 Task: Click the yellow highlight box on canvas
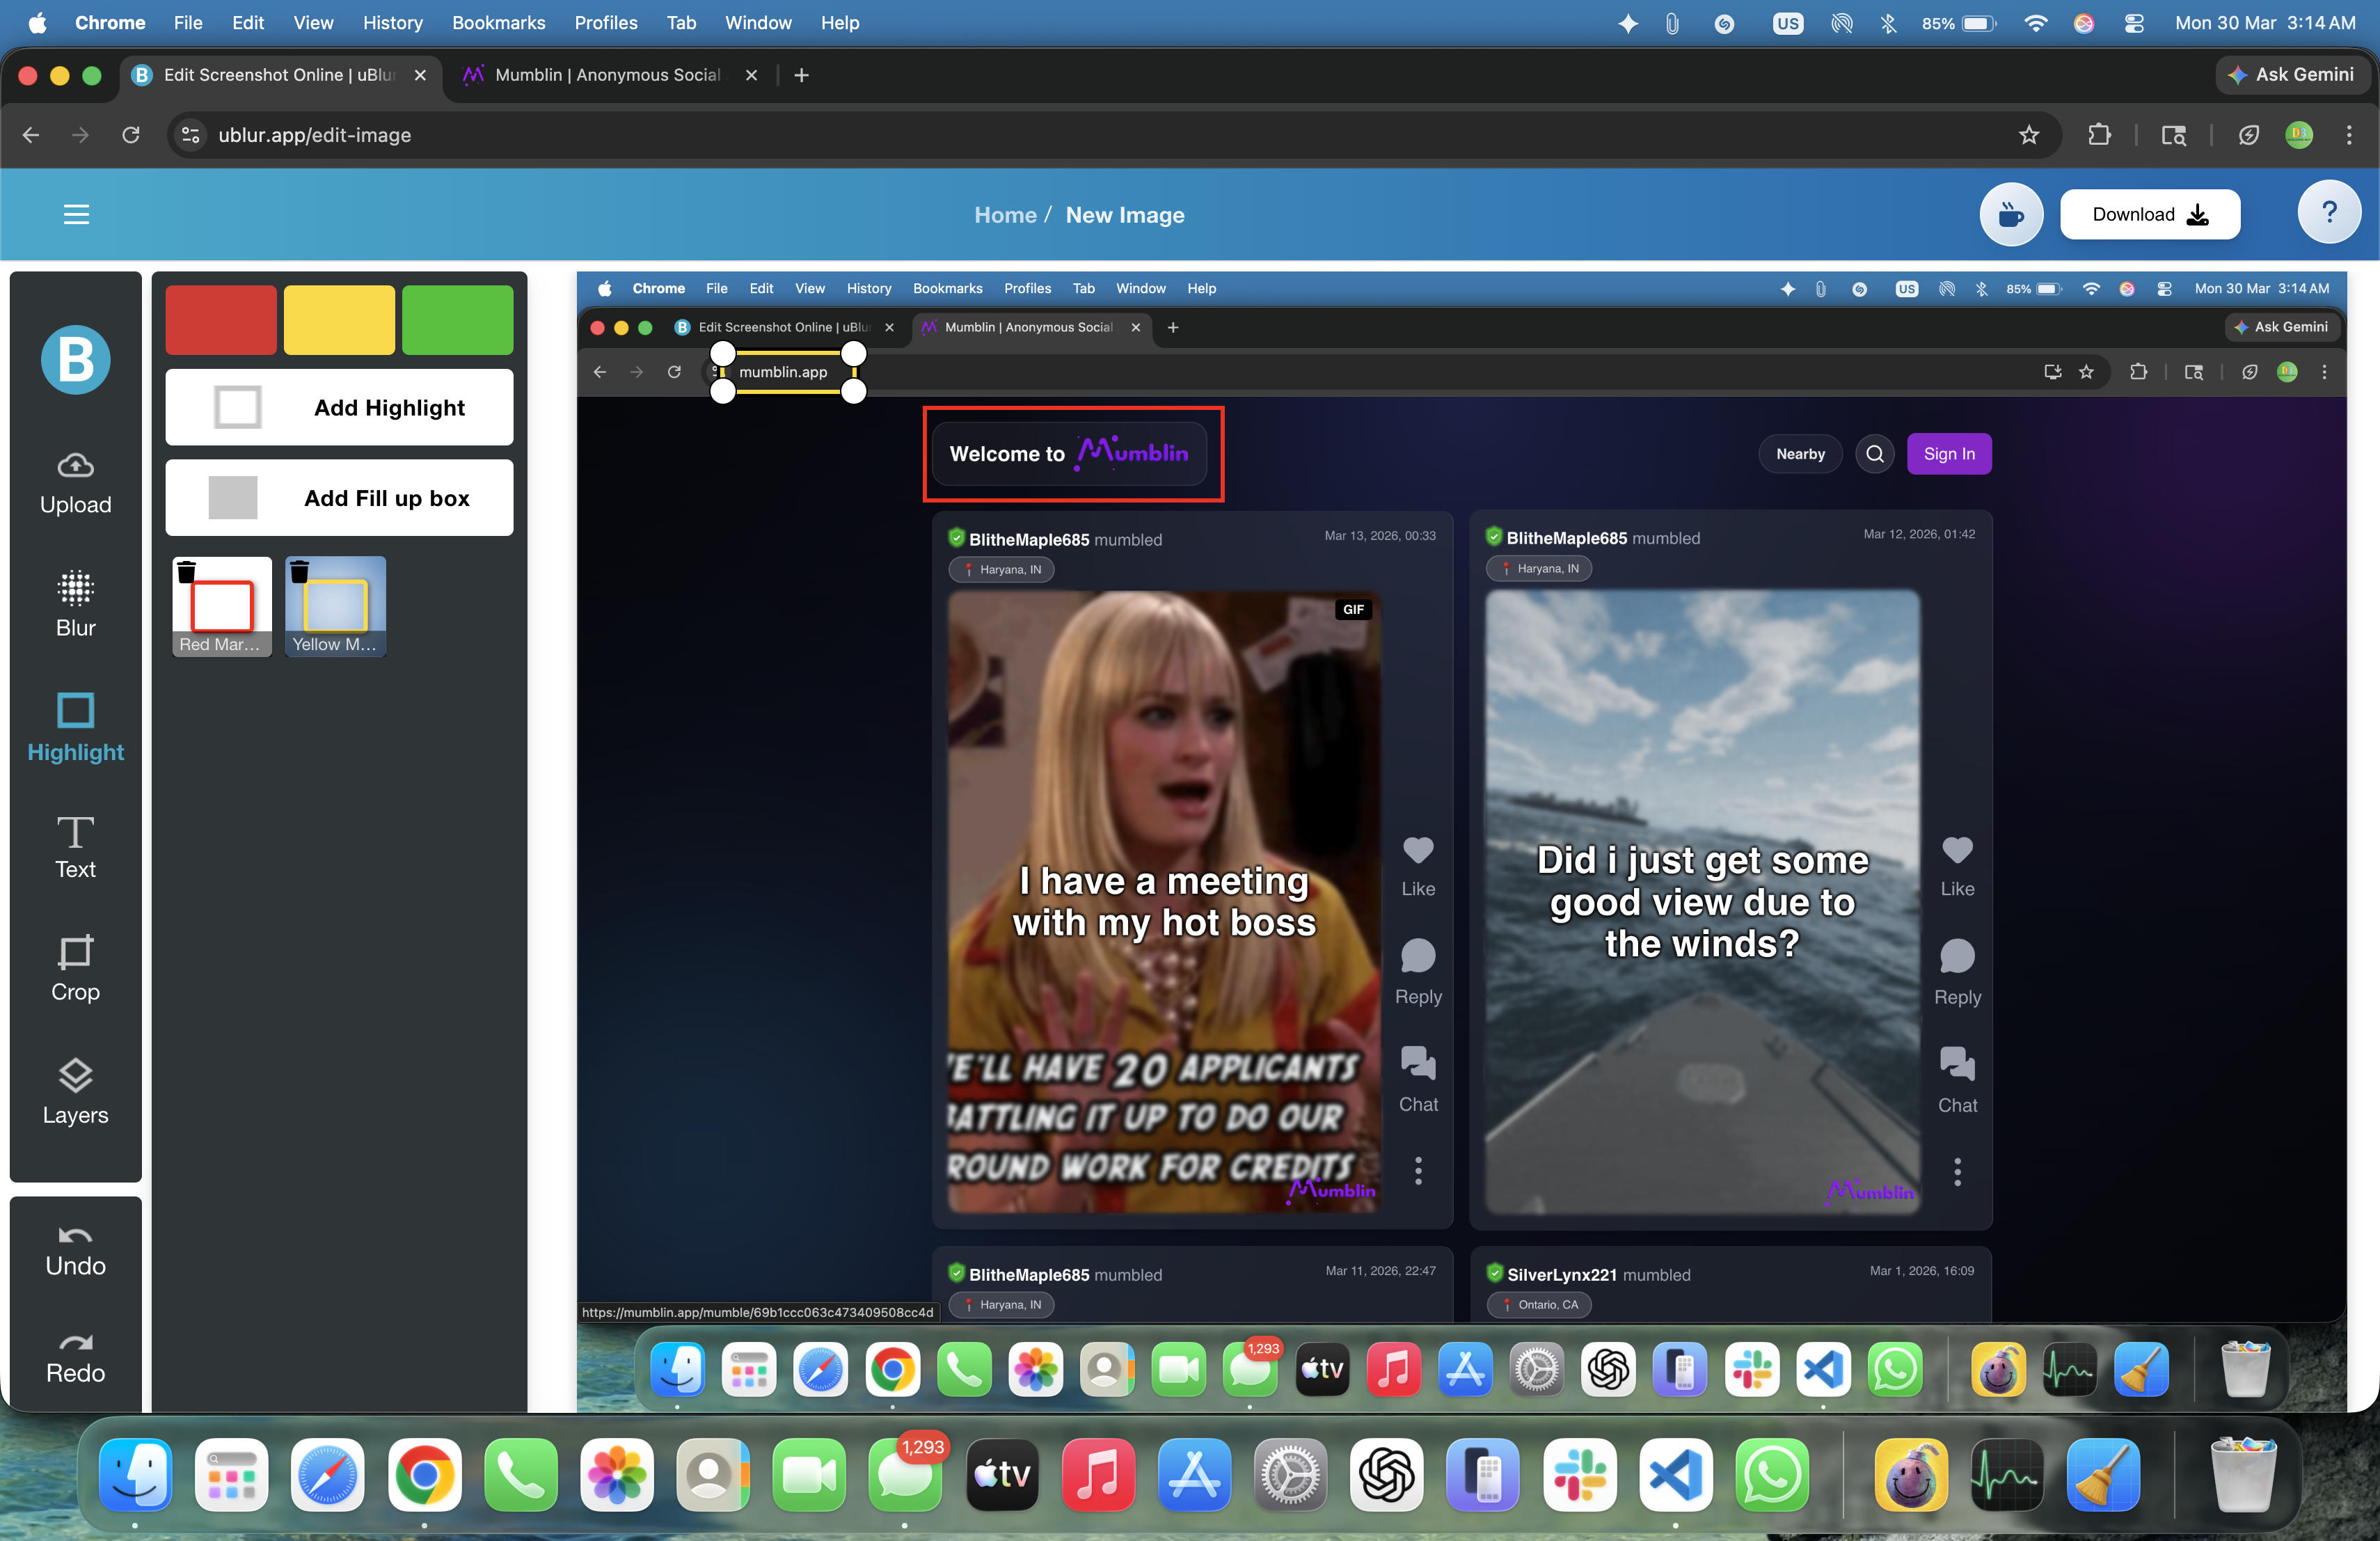787,372
